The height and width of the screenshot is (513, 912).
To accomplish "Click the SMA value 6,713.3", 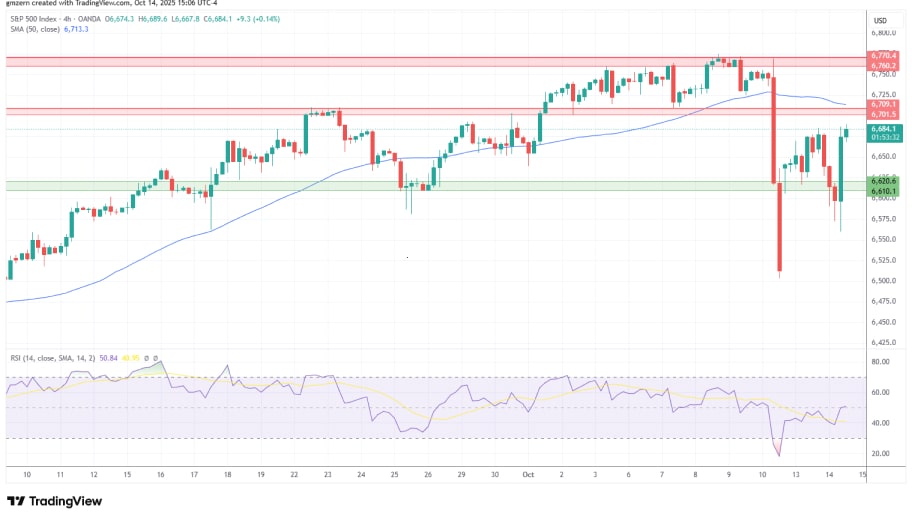I will 77,30.
